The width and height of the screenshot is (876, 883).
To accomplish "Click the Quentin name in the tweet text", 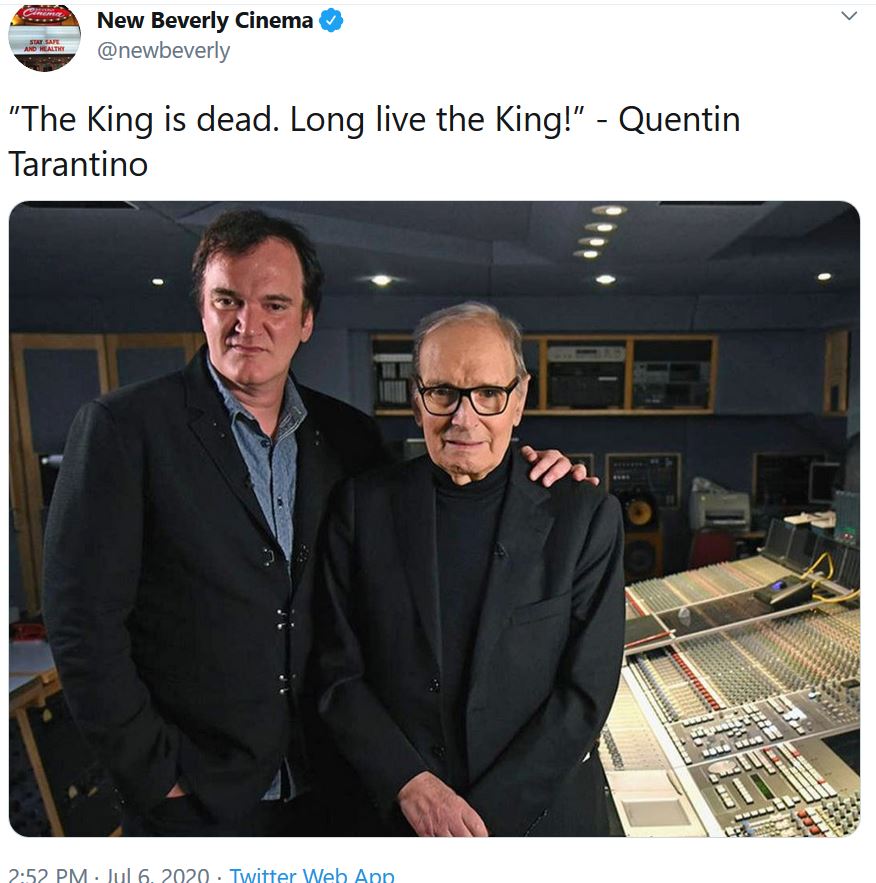I will click(x=680, y=119).
